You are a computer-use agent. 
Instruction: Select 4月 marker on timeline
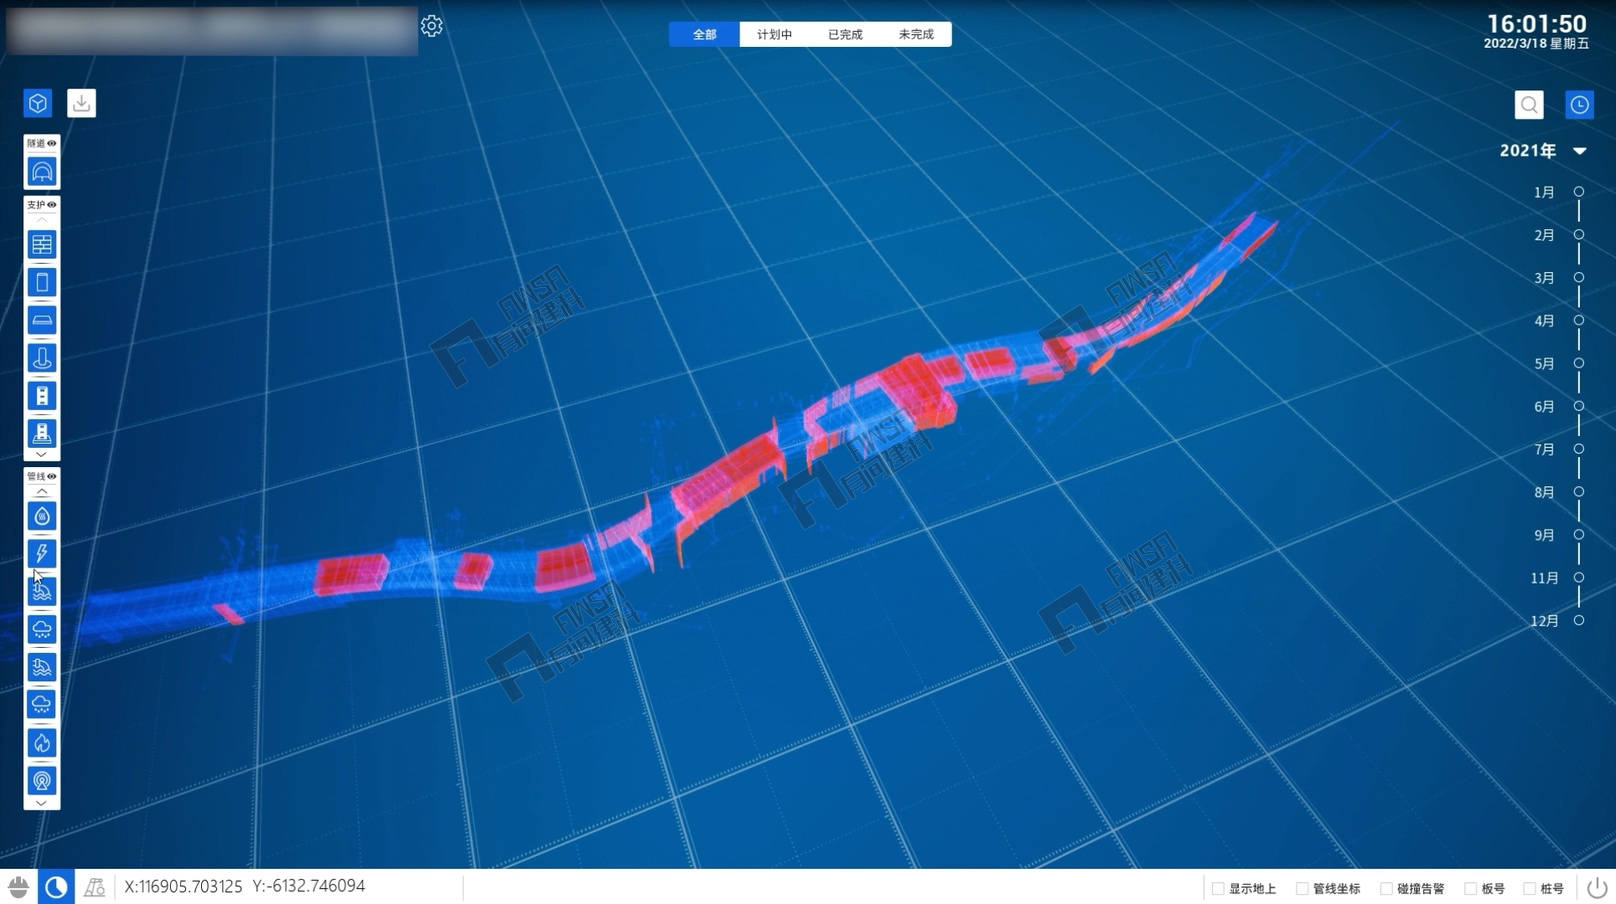tap(1579, 321)
